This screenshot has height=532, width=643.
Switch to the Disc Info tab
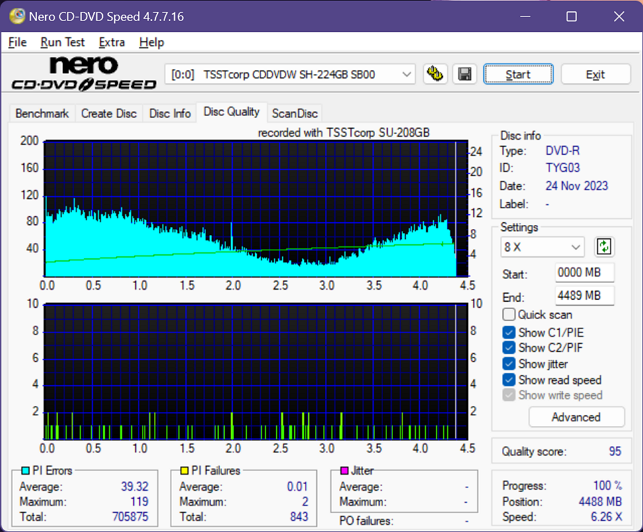pos(170,113)
